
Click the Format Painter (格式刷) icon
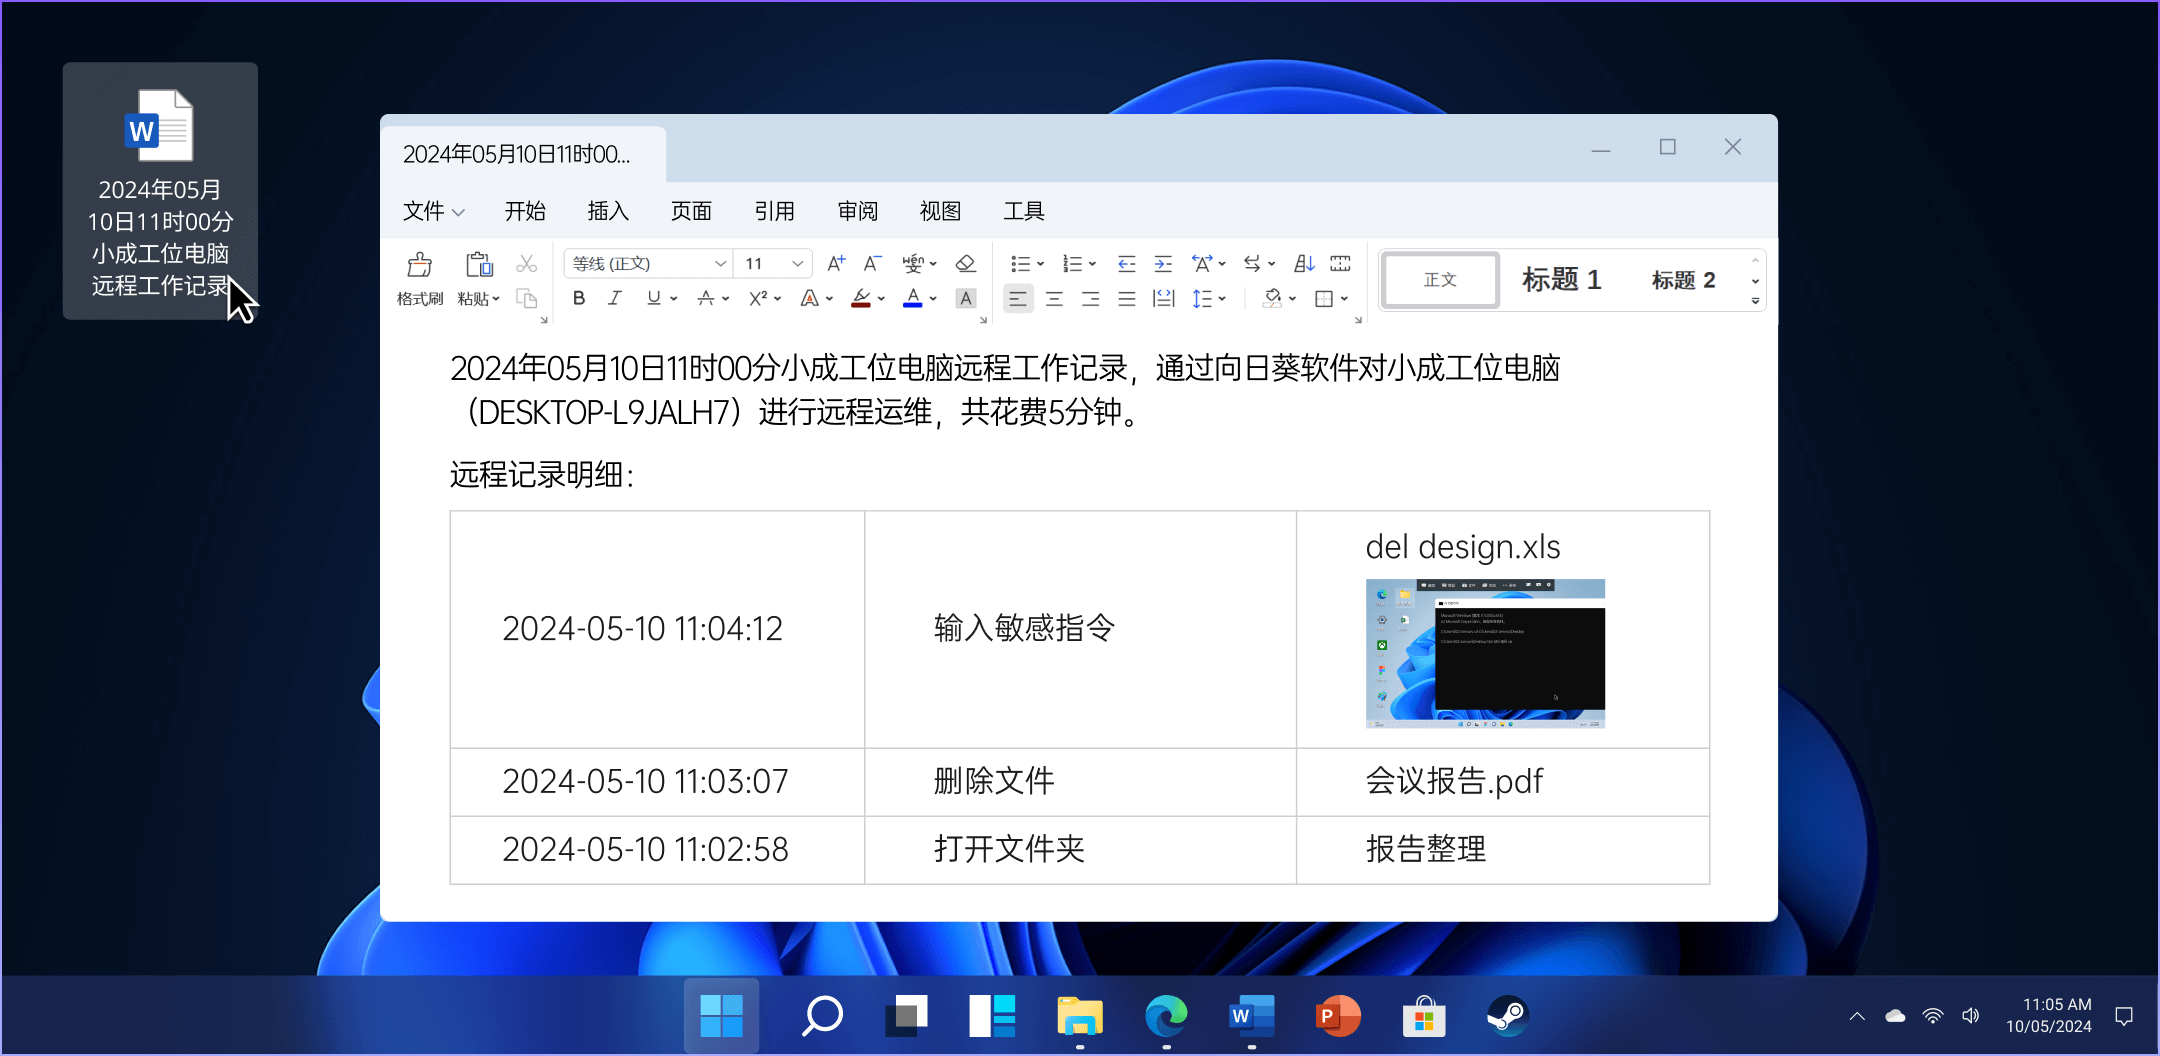(419, 278)
